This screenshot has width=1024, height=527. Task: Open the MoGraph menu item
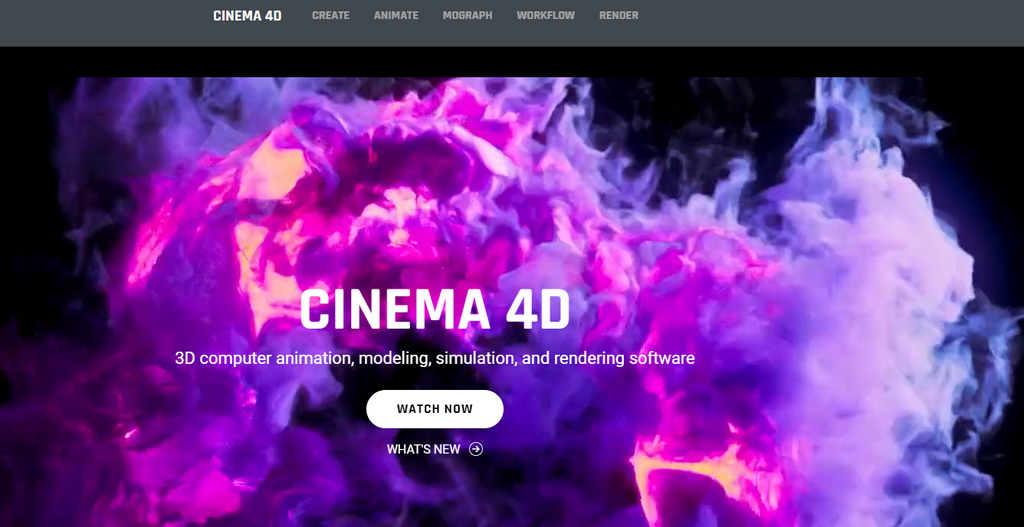(x=468, y=16)
